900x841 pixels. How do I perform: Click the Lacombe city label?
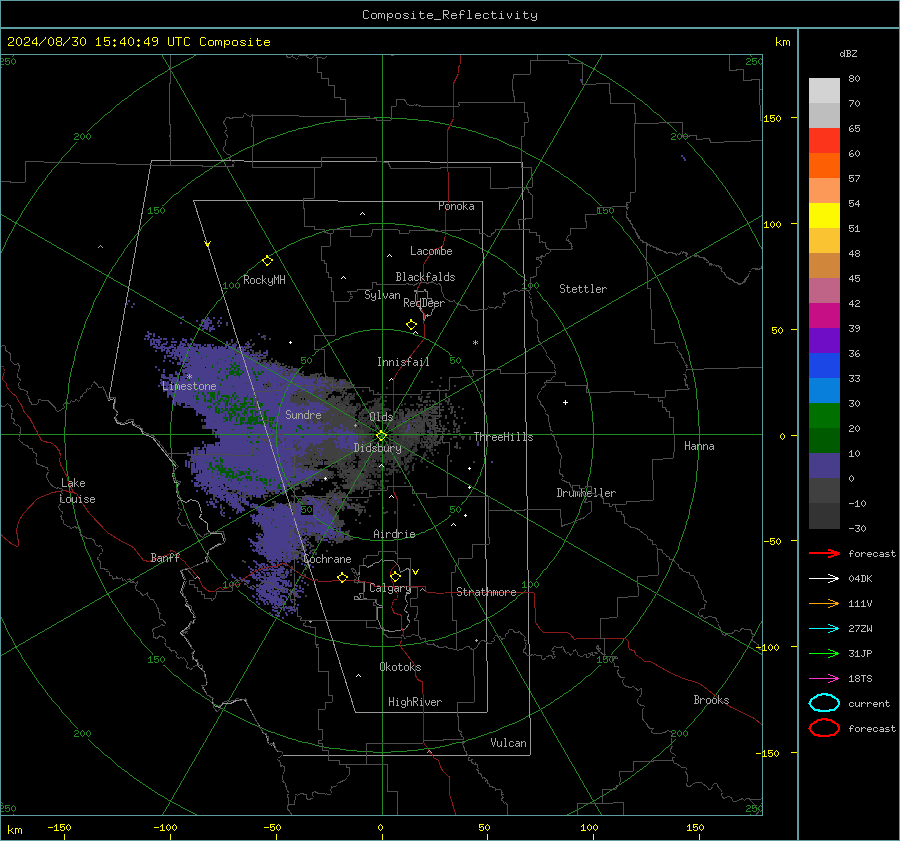[431, 251]
